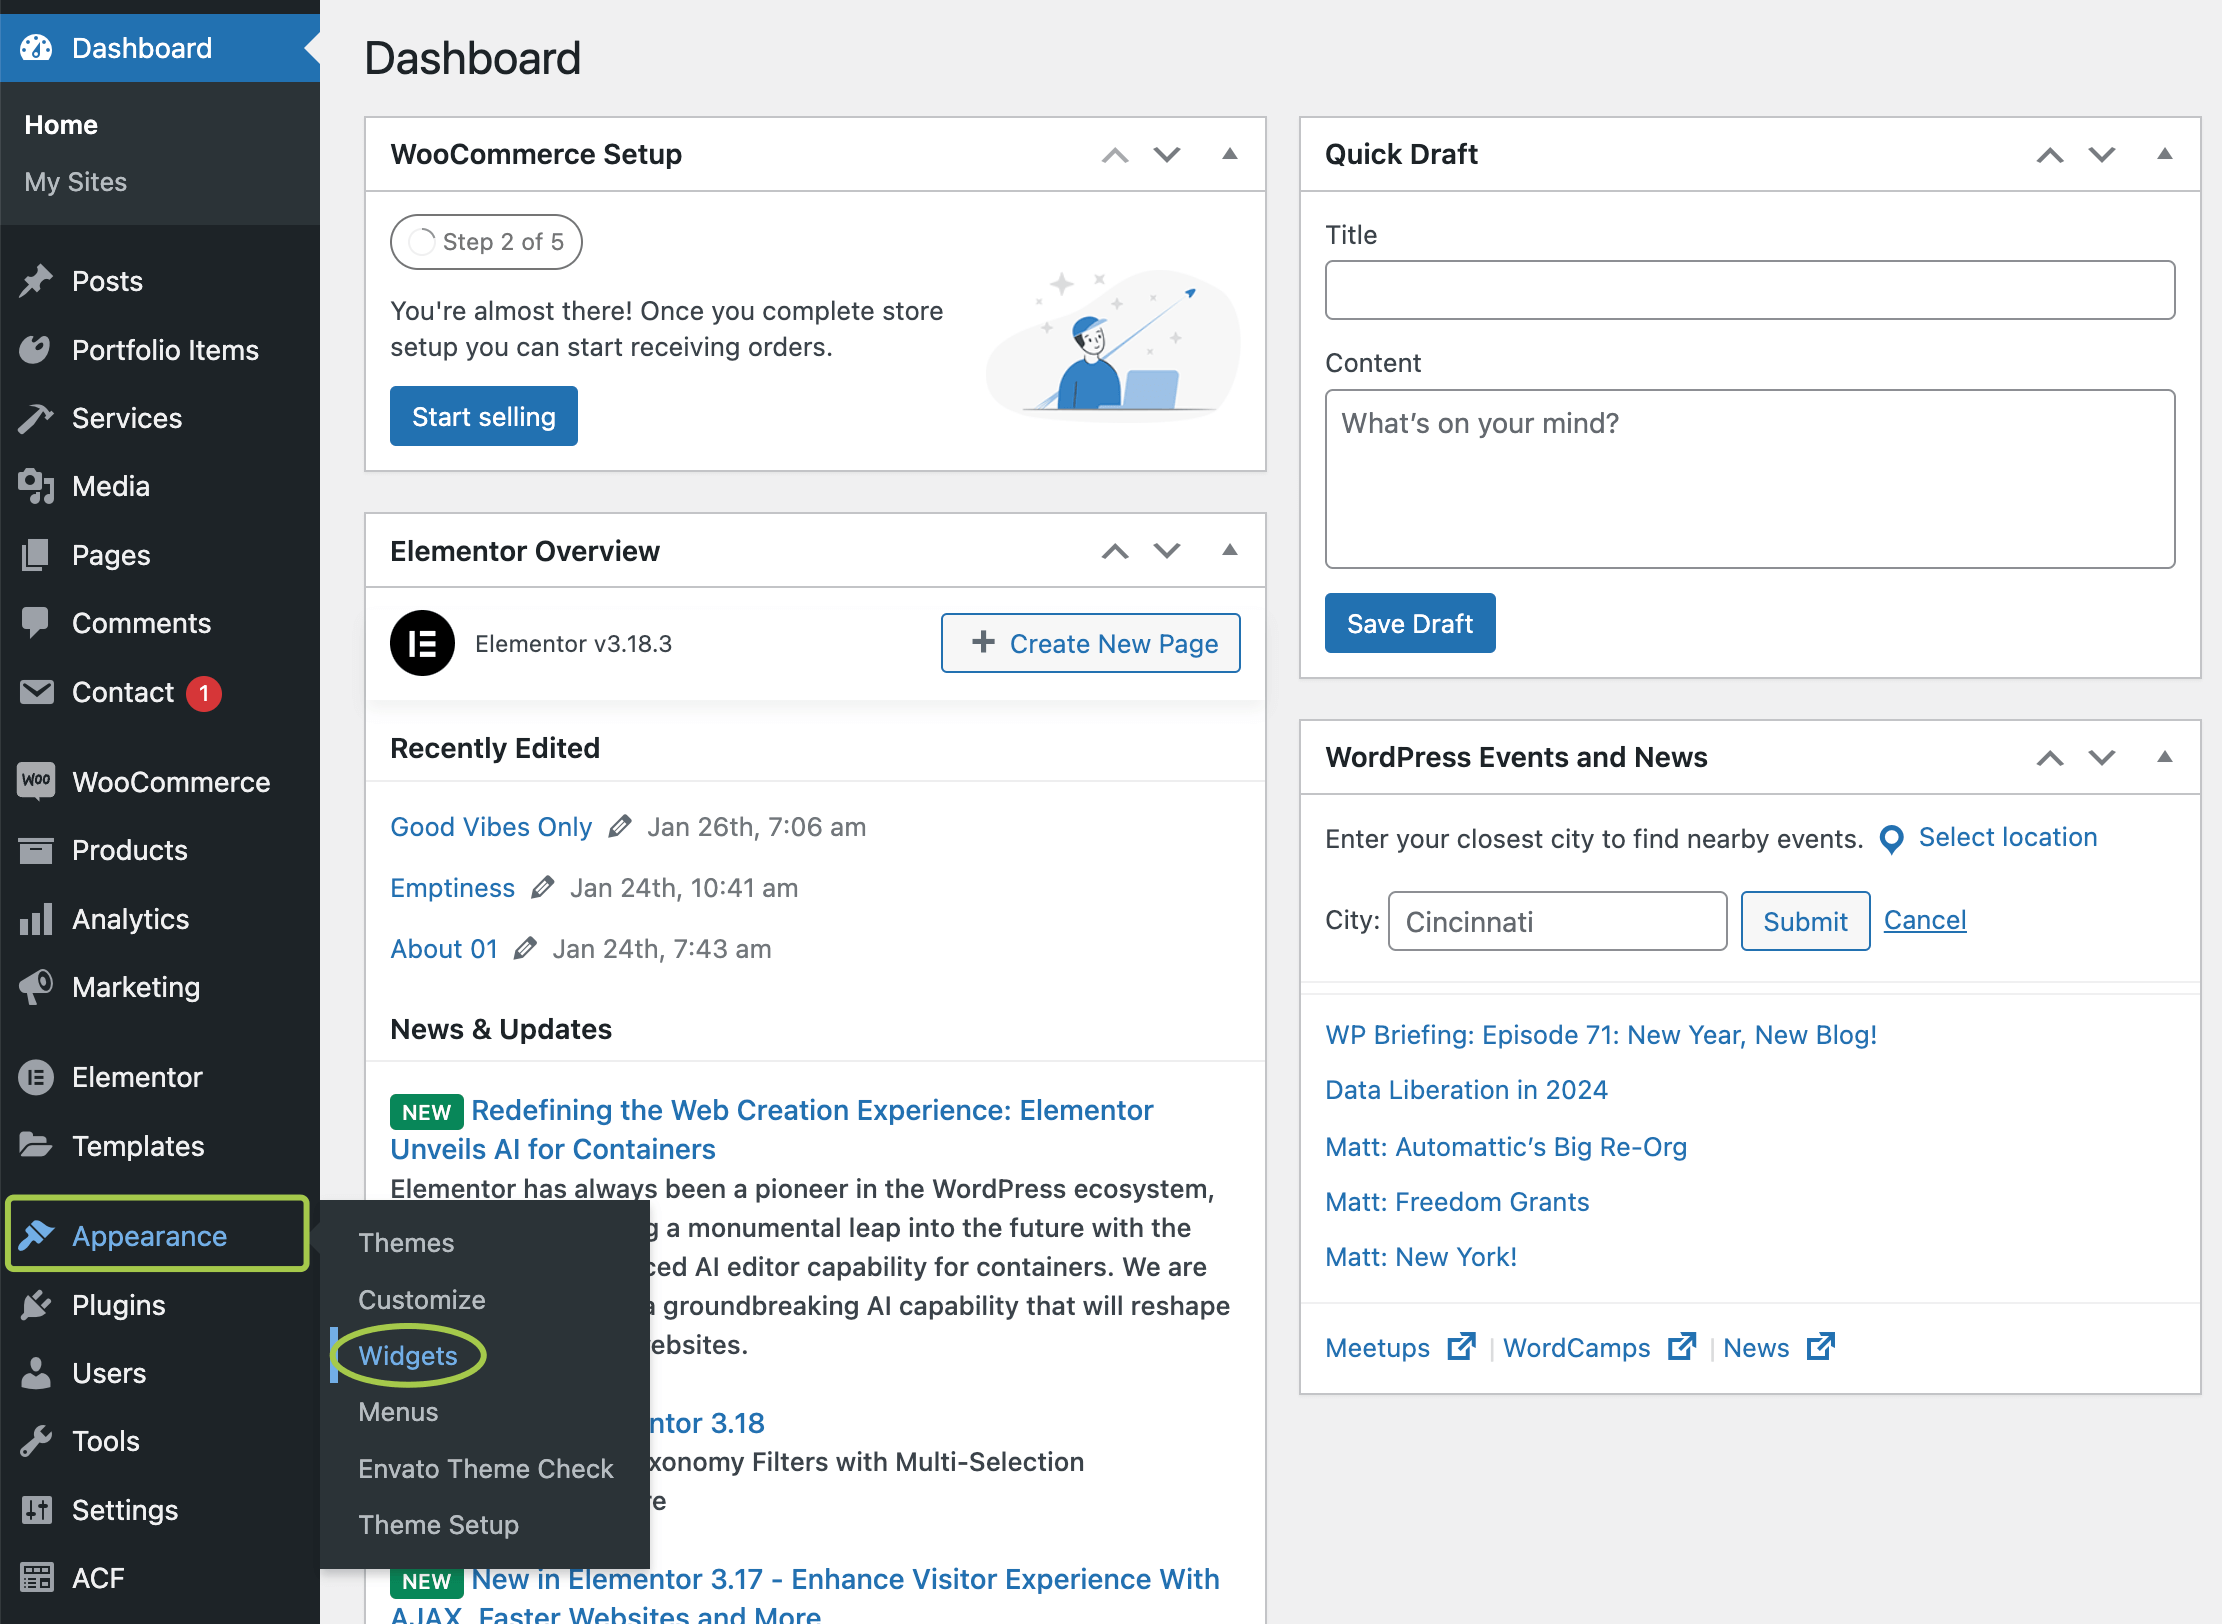Image resolution: width=2222 pixels, height=1624 pixels.
Task: Click the Posts pushpin icon
Action: [36, 281]
